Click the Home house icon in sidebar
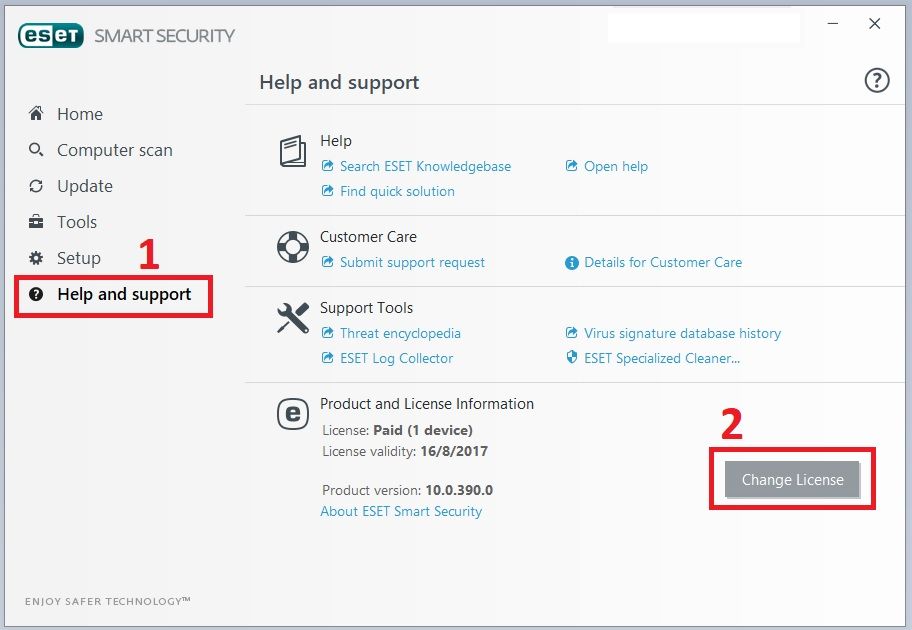 36,114
